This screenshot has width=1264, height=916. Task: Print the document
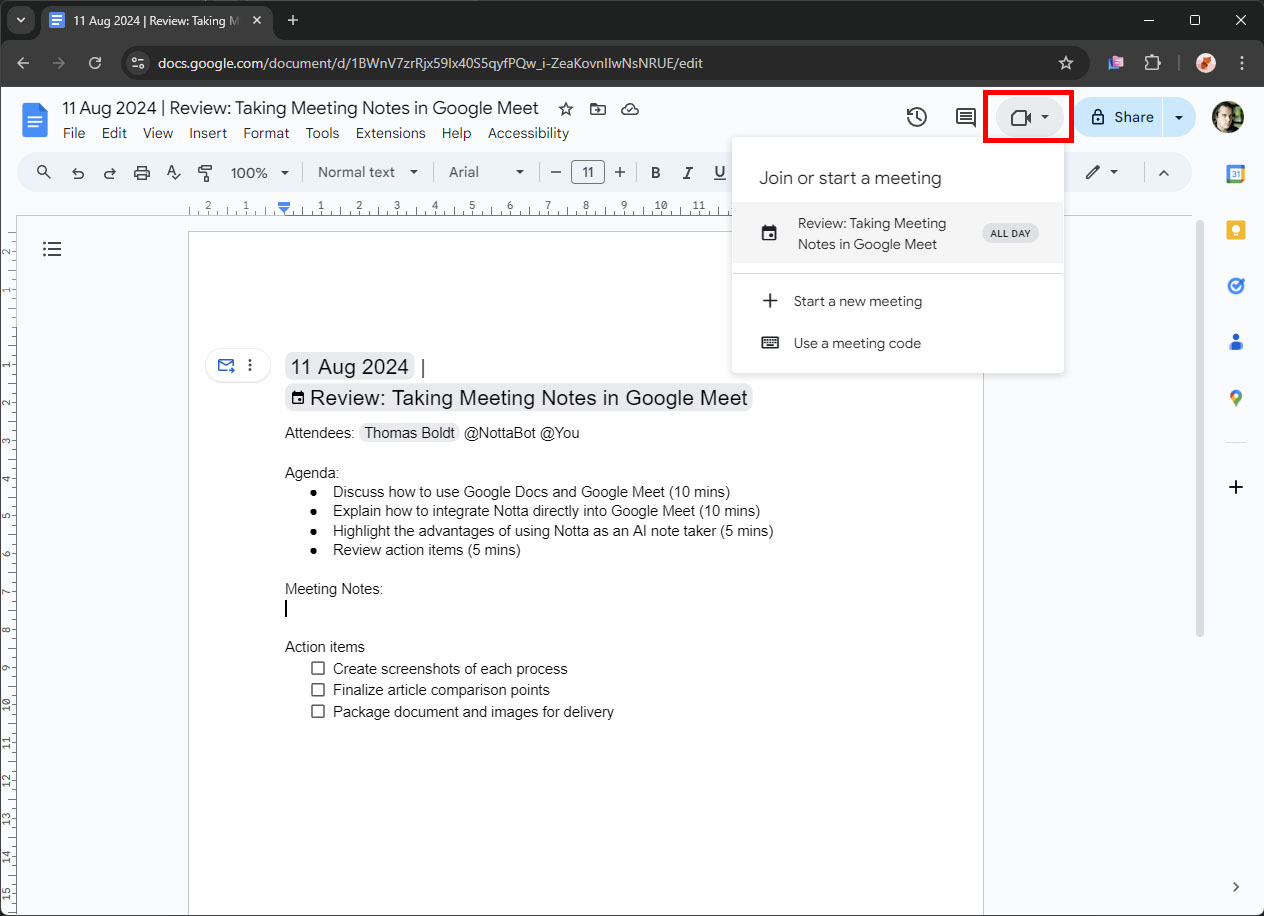142,173
